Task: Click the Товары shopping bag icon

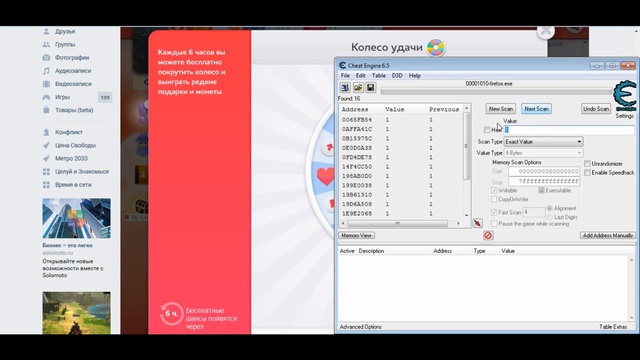Action: [x=47, y=110]
